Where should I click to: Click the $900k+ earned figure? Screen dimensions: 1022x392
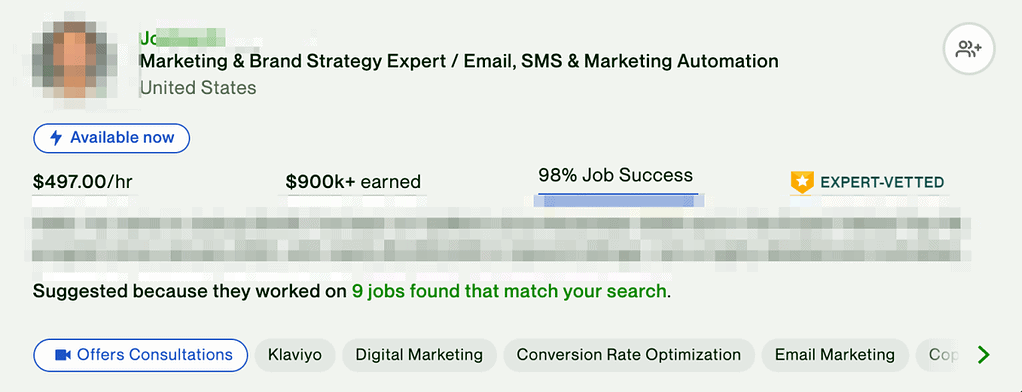pos(353,182)
